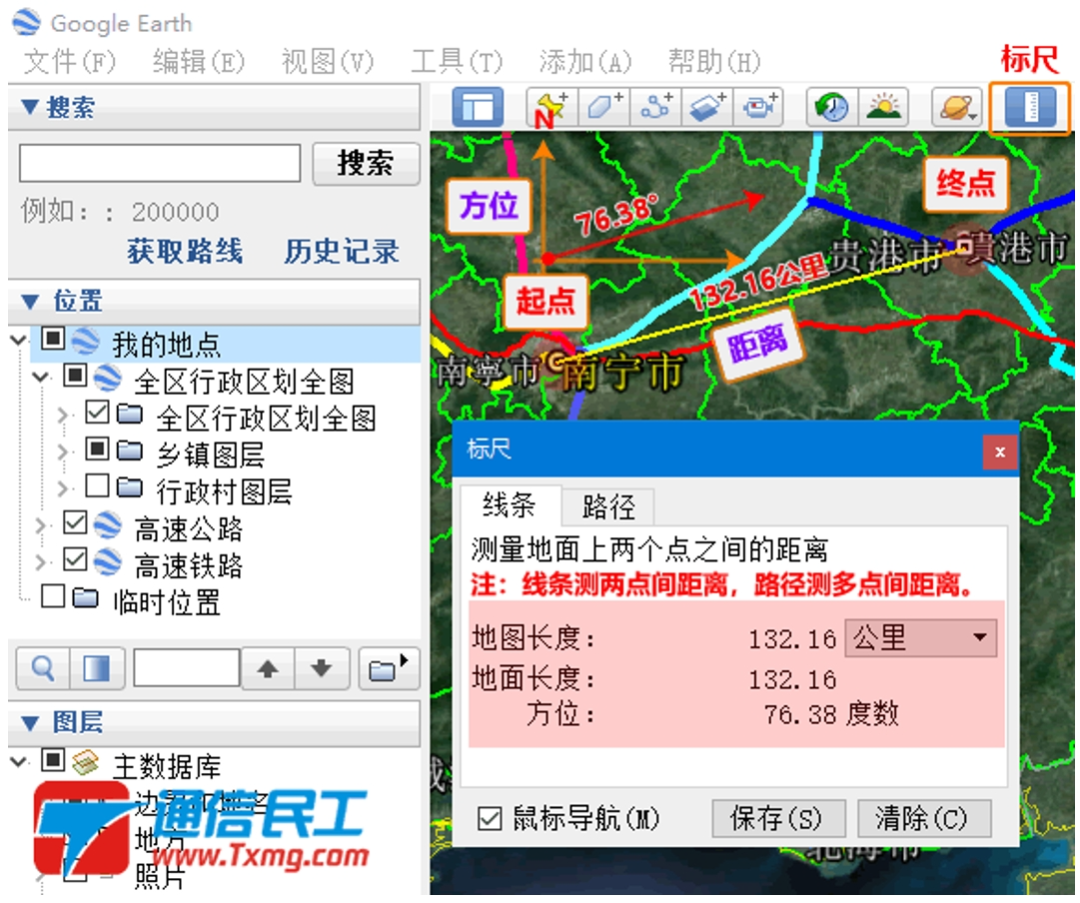The height and width of the screenshot is (903, 1080).
Task: Move item down with arrow button
Action: [321, 668]
